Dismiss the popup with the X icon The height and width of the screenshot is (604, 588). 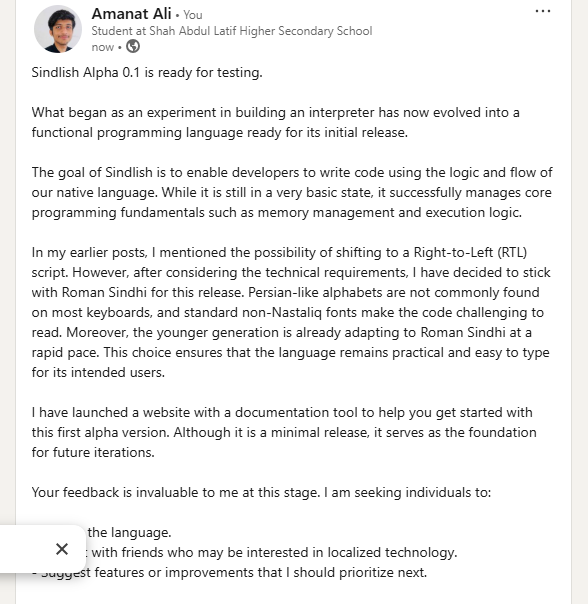pyautogui.click(x=62, y=549)
